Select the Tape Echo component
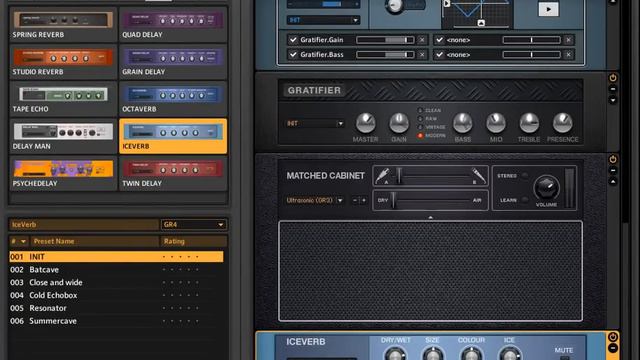This screenshot has width=640, height=360. tap(63, 99)
